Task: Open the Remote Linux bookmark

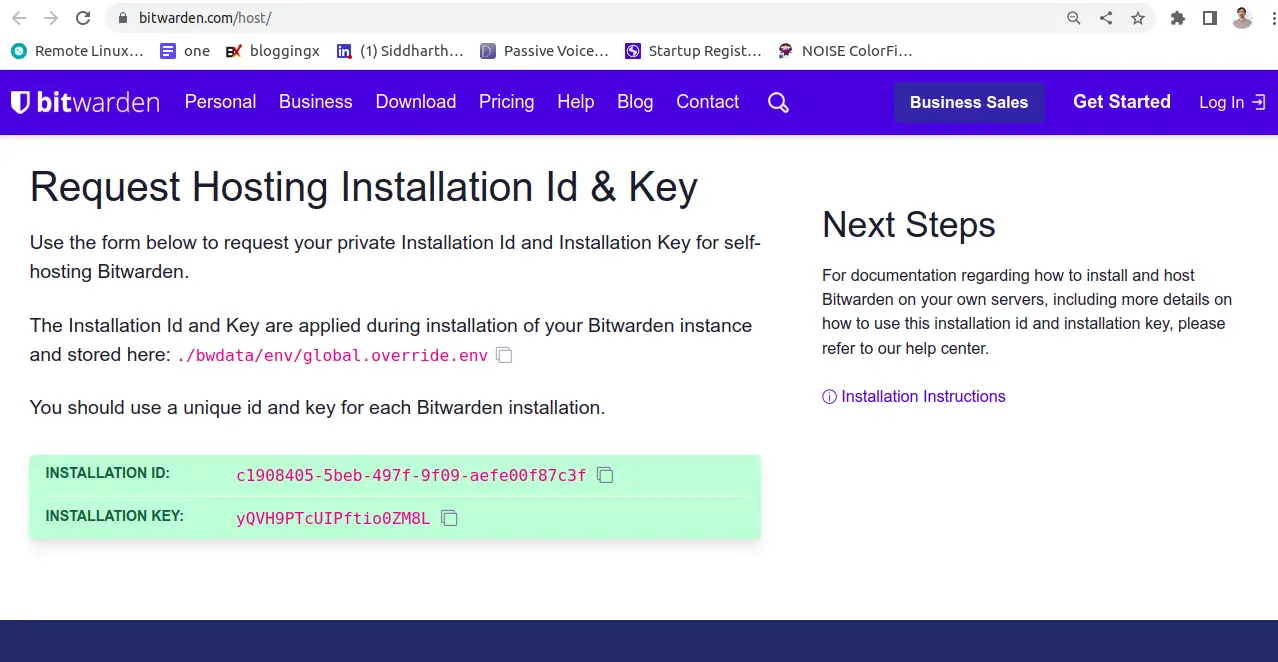Action: point(78,51)
